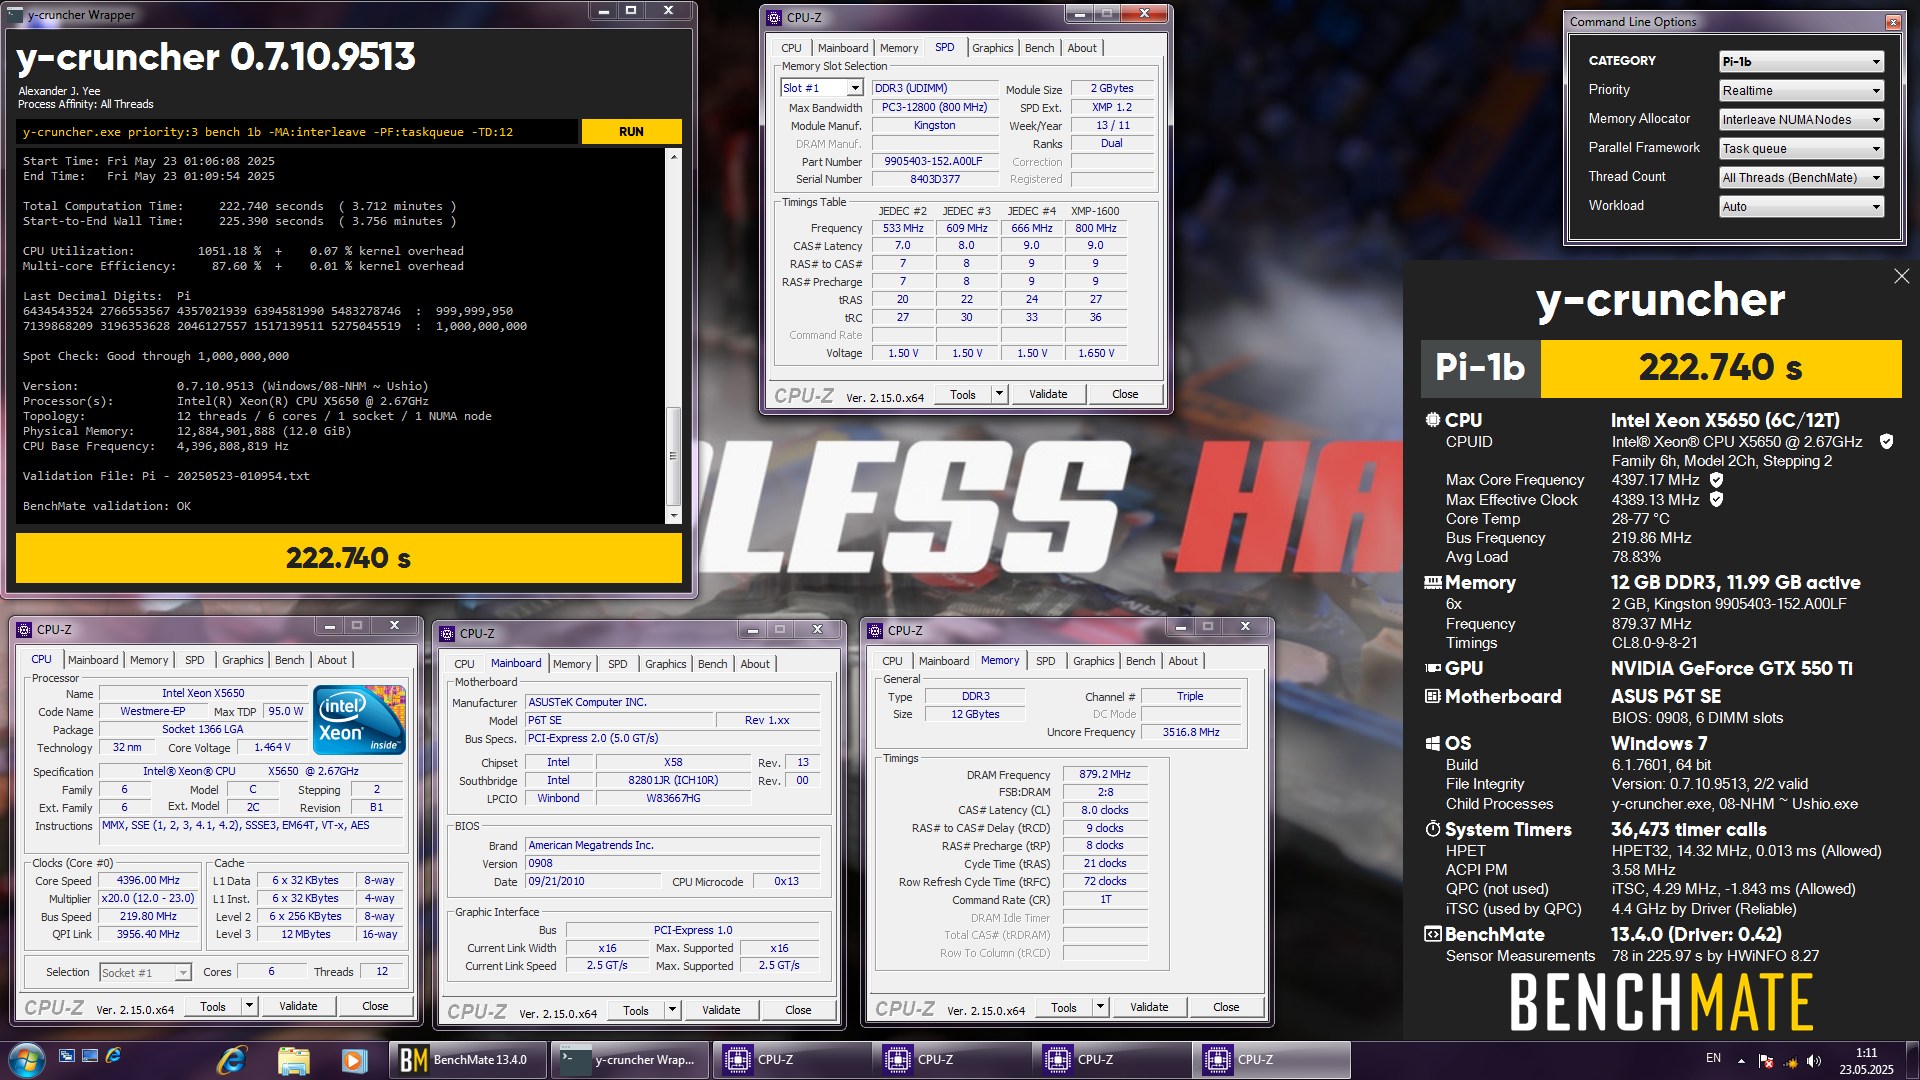Click Tools button in Mainboard CPU-Z window
The image size is (1920, 1080).
pos(636,1010)
